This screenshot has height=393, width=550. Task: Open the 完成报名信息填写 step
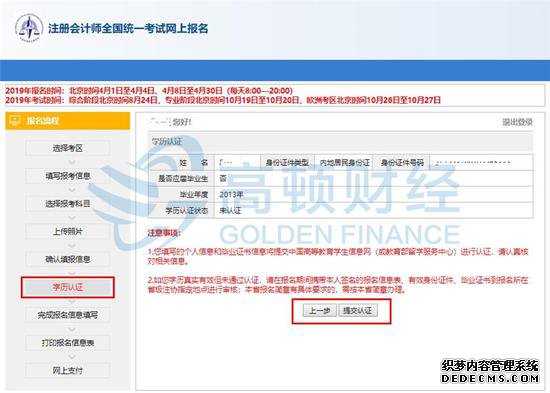[68, 315]
